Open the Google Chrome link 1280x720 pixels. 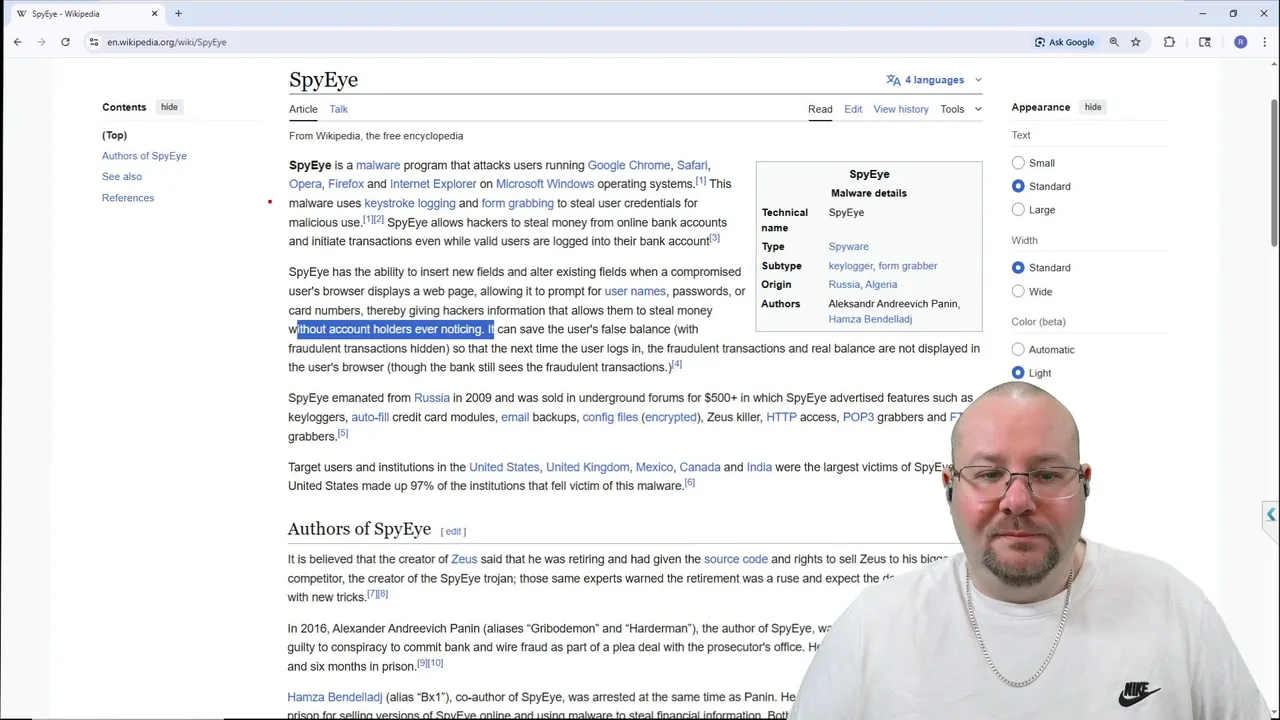(629, 165)
